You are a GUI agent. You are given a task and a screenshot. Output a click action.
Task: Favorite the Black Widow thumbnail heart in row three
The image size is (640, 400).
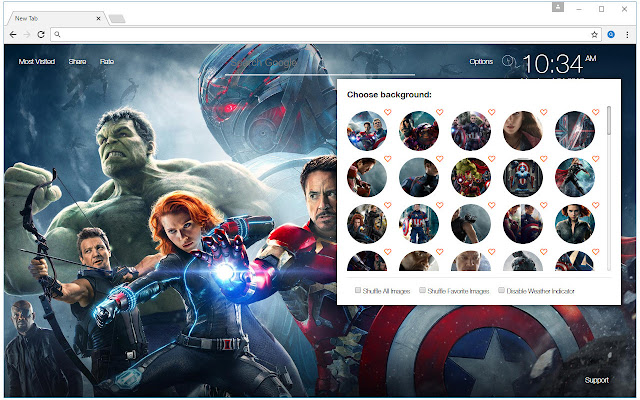point(596,205)
